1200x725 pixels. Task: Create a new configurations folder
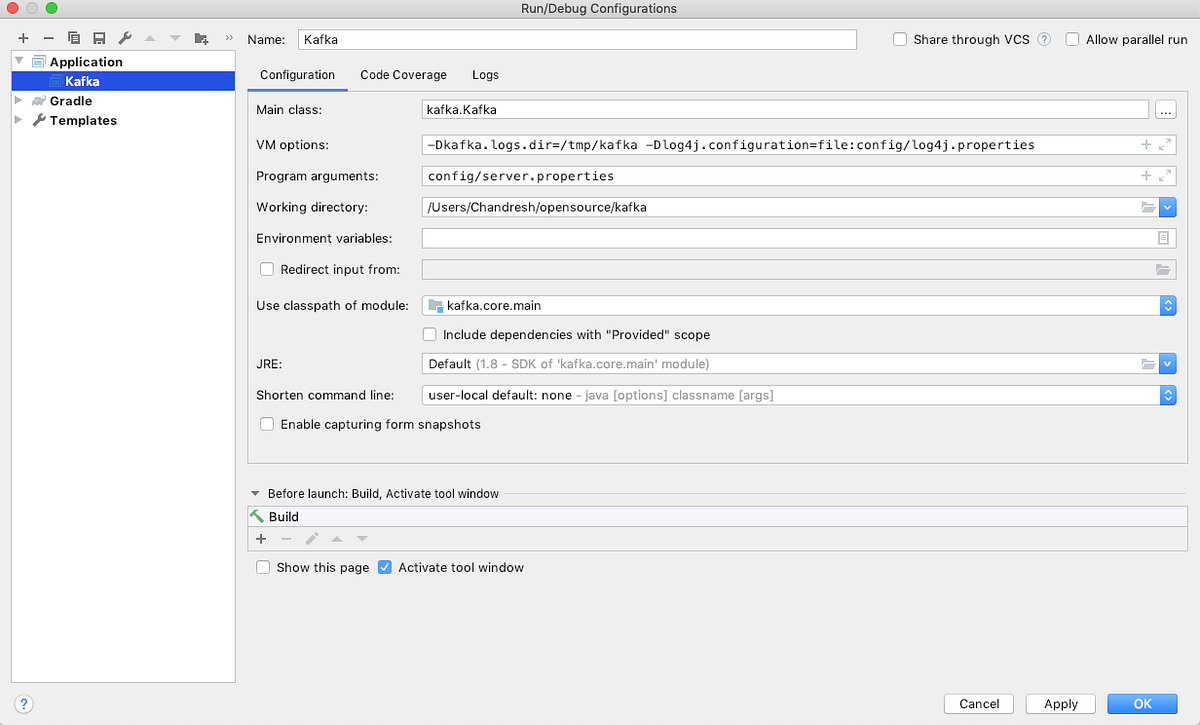200,38
